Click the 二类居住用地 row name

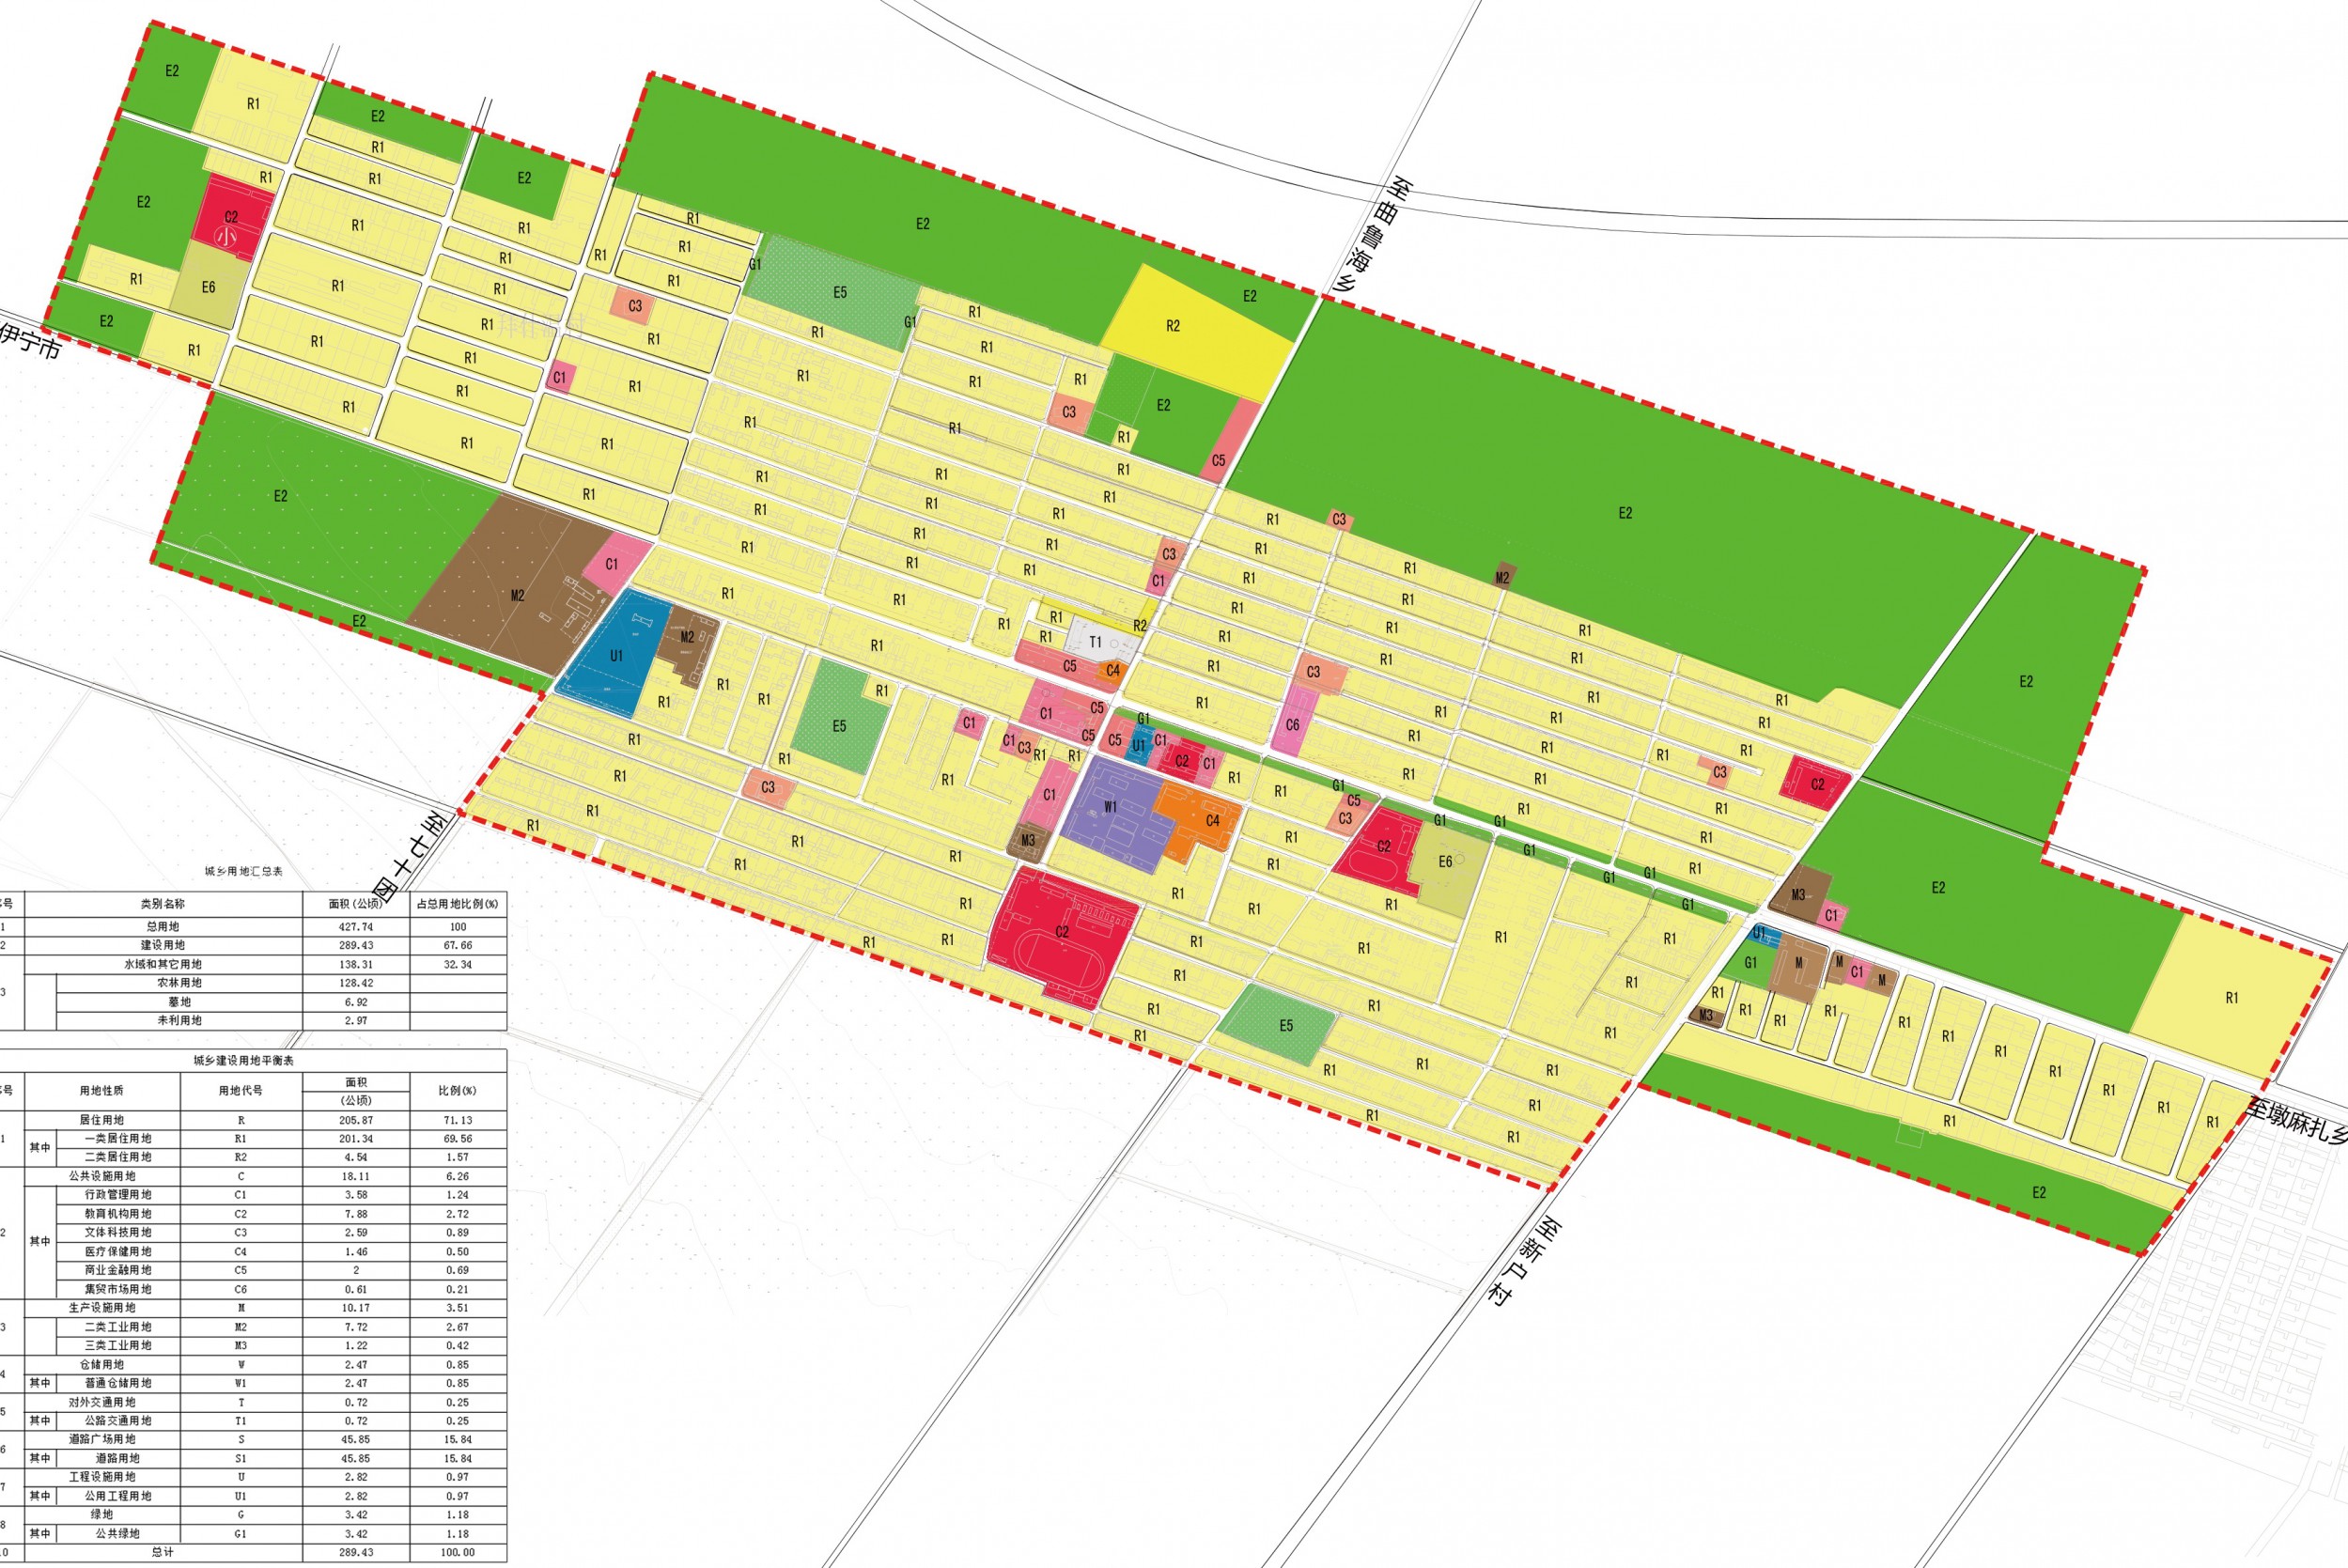118,1157
